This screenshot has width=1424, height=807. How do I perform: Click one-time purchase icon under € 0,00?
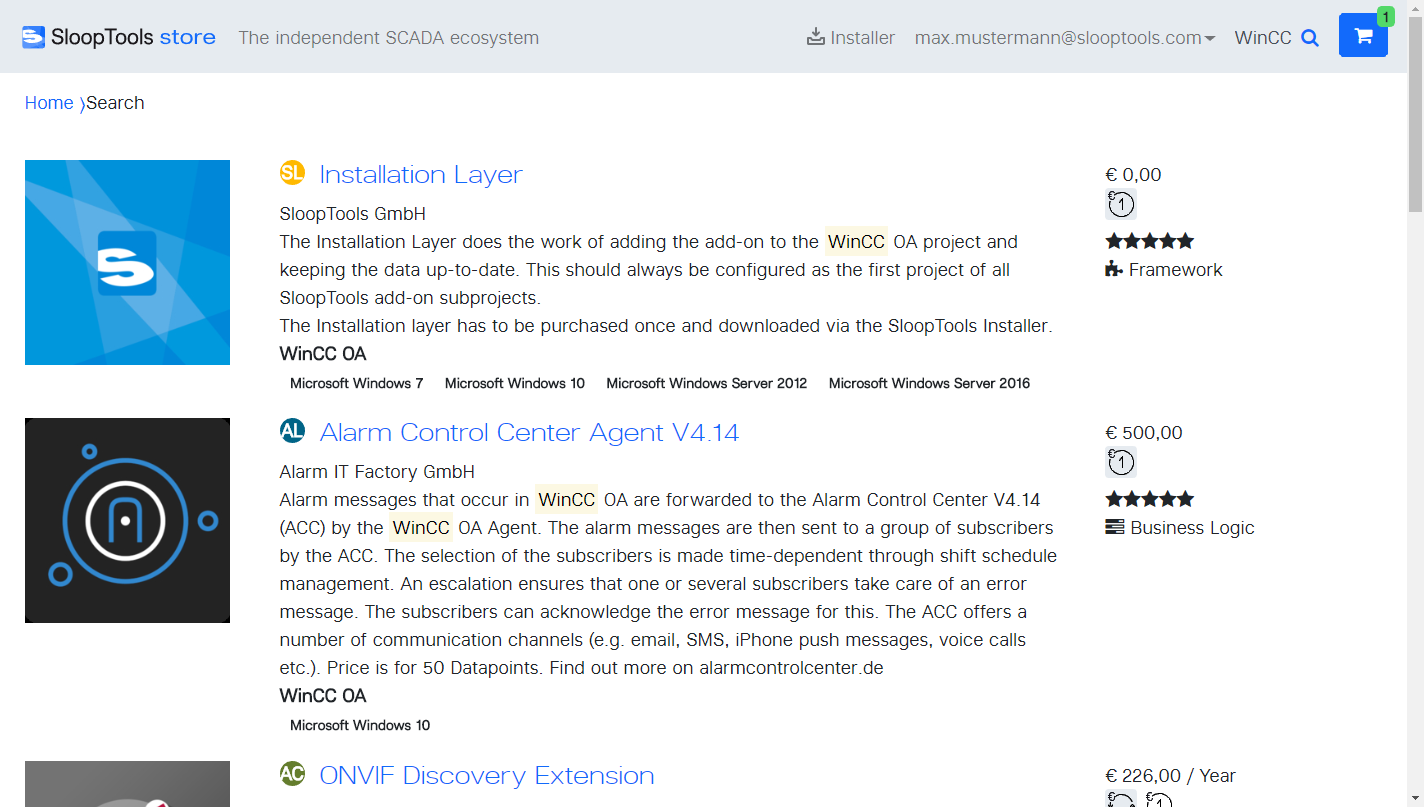point(1121,204)
